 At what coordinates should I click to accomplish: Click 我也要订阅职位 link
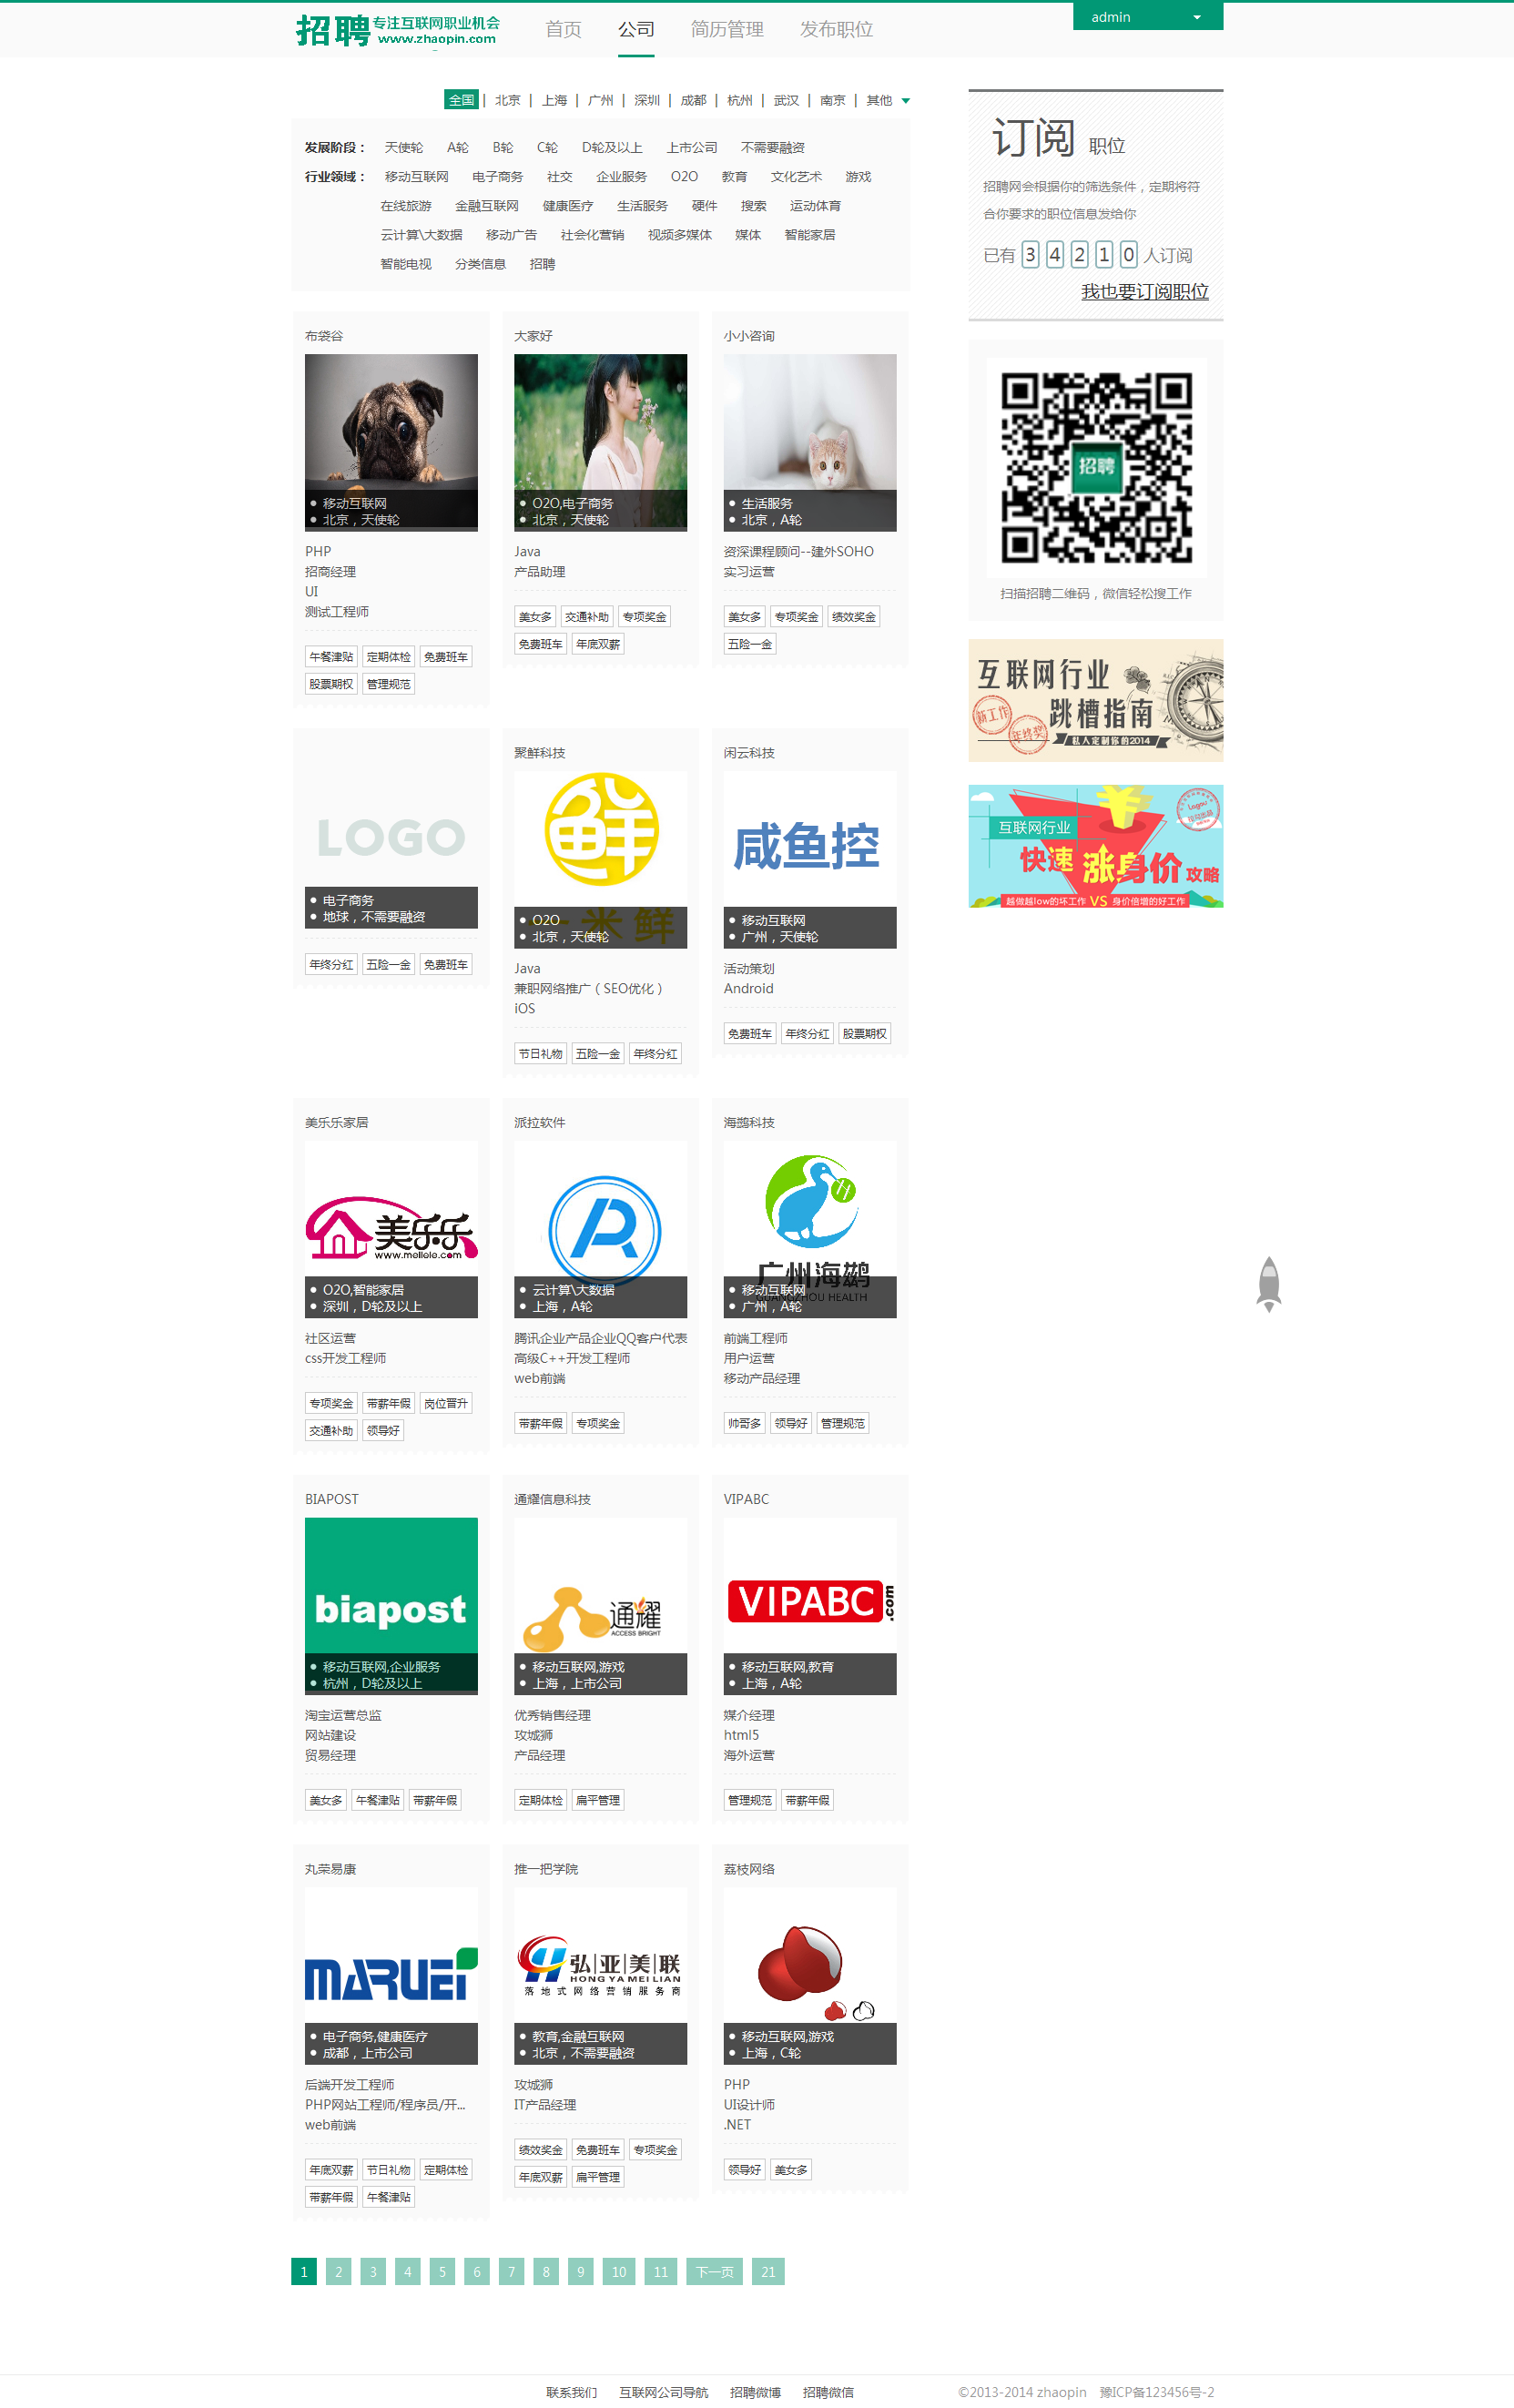[1144, 291]
